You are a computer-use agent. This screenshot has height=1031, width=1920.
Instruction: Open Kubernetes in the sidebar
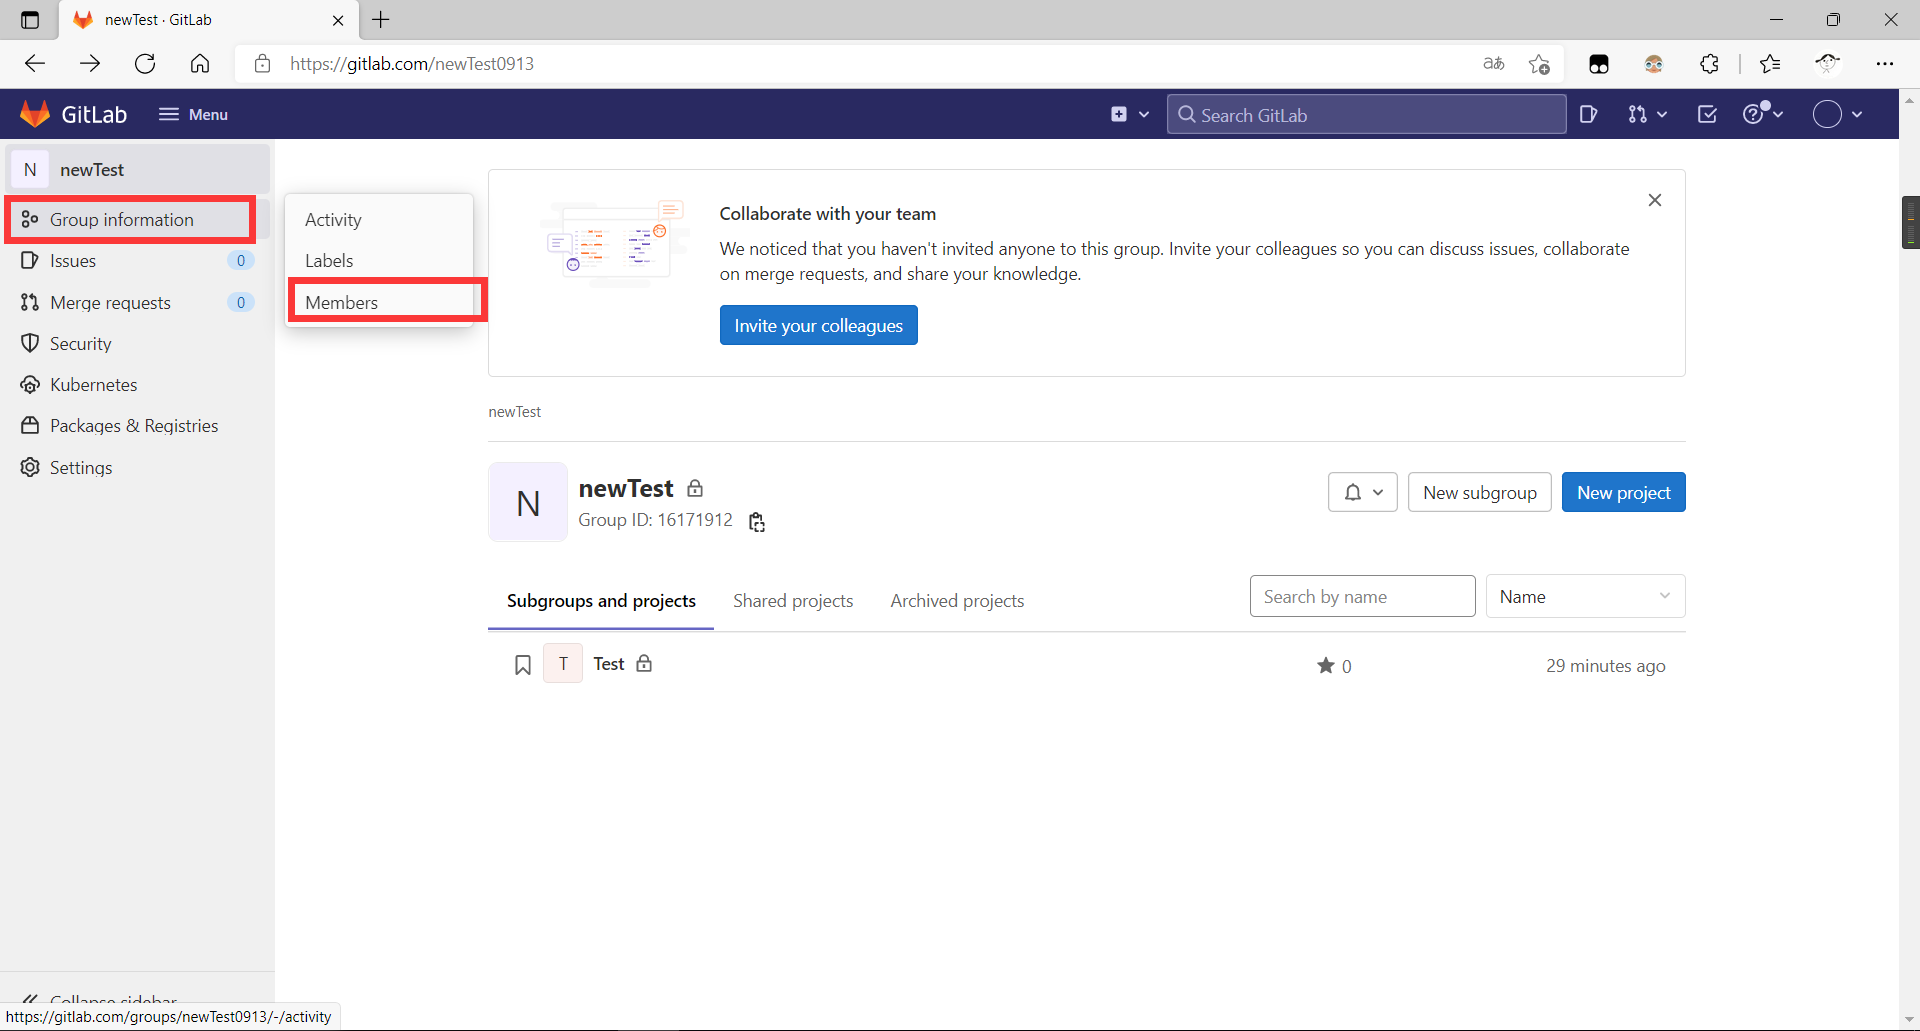tap(137, 384)
